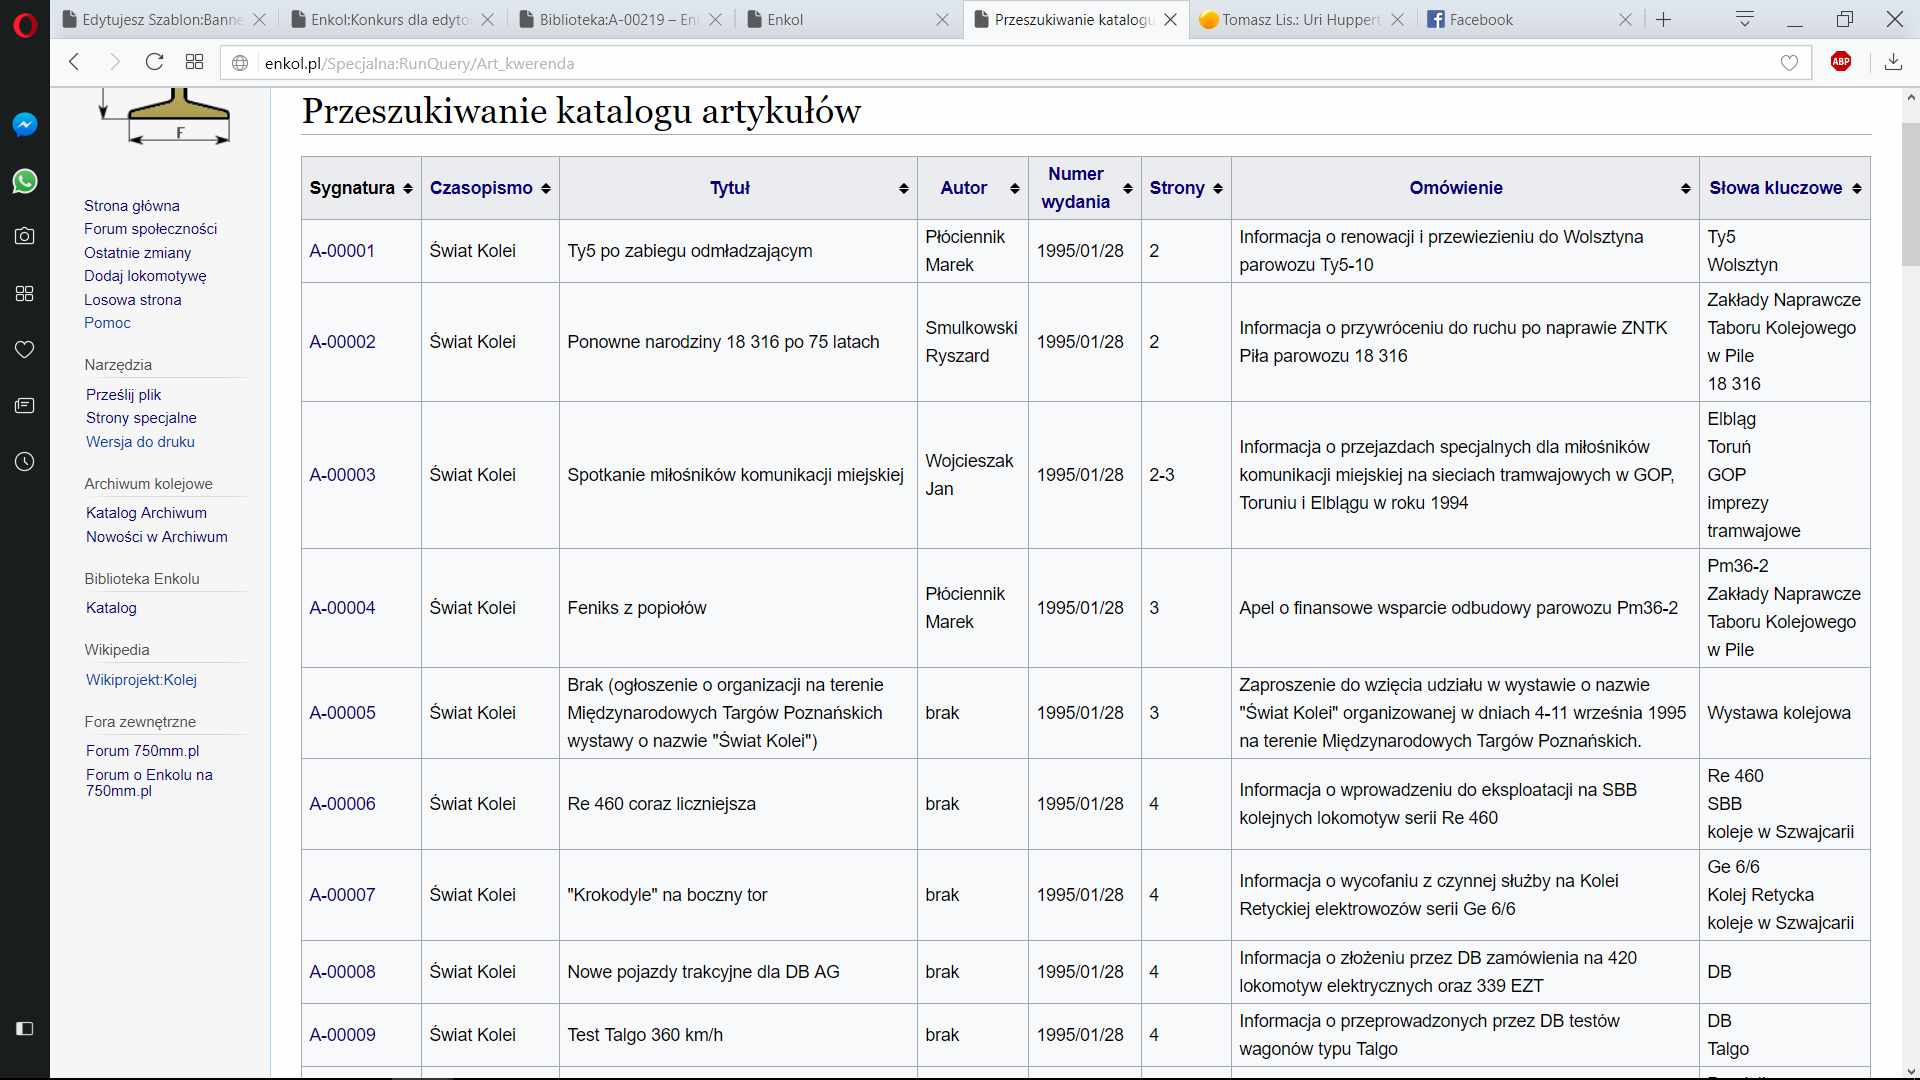This screenshot has width=1920, height=1080.
Task: Open the downloads icon in toolbar
Action: pos(1893,62)
